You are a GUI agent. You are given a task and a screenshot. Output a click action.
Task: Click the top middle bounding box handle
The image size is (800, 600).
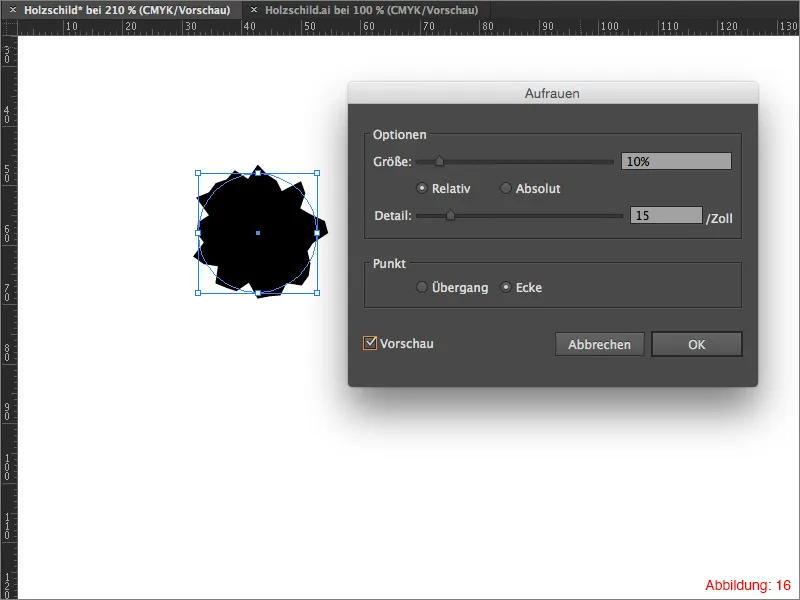[258, 173]
